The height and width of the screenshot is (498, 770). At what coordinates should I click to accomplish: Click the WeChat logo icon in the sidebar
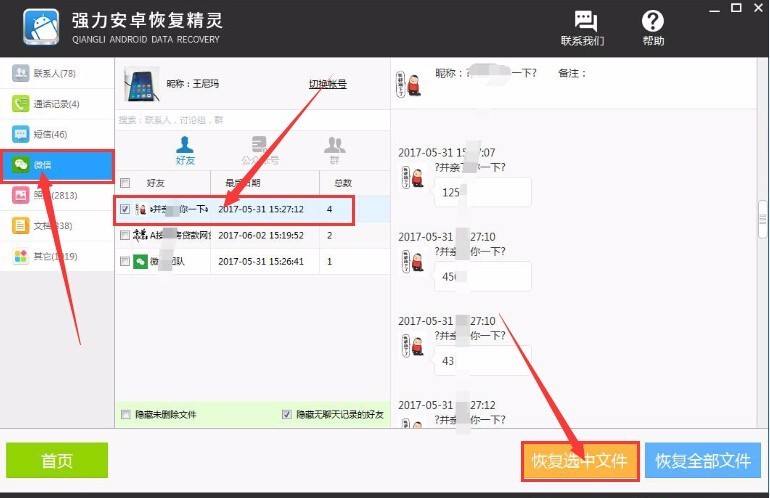[21, 165]
